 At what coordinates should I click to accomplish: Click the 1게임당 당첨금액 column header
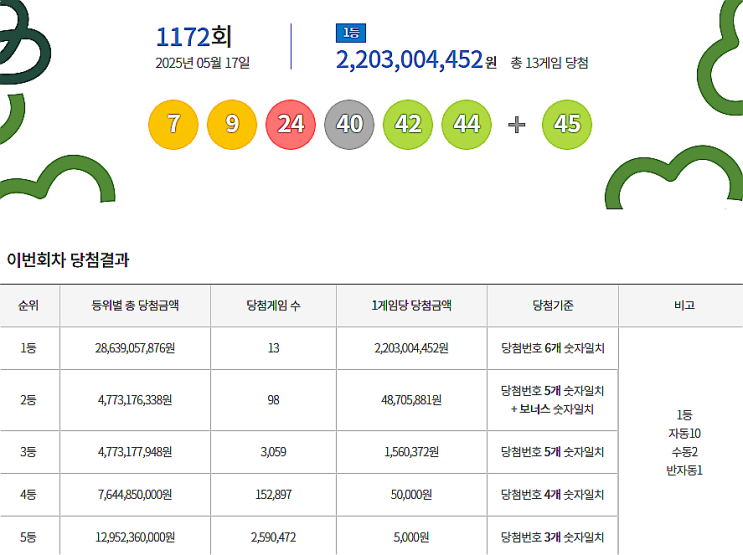[411, 305]
